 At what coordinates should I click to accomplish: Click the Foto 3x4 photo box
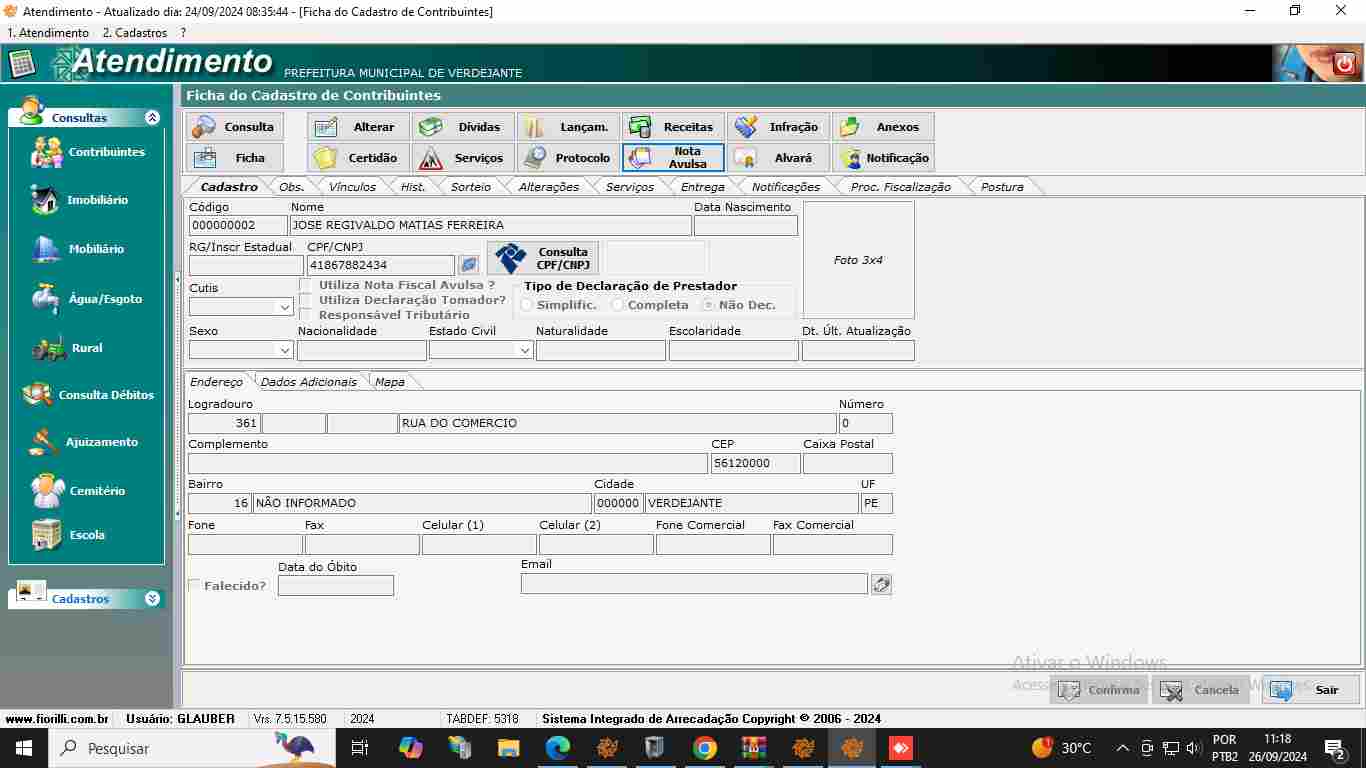[858, 260]
